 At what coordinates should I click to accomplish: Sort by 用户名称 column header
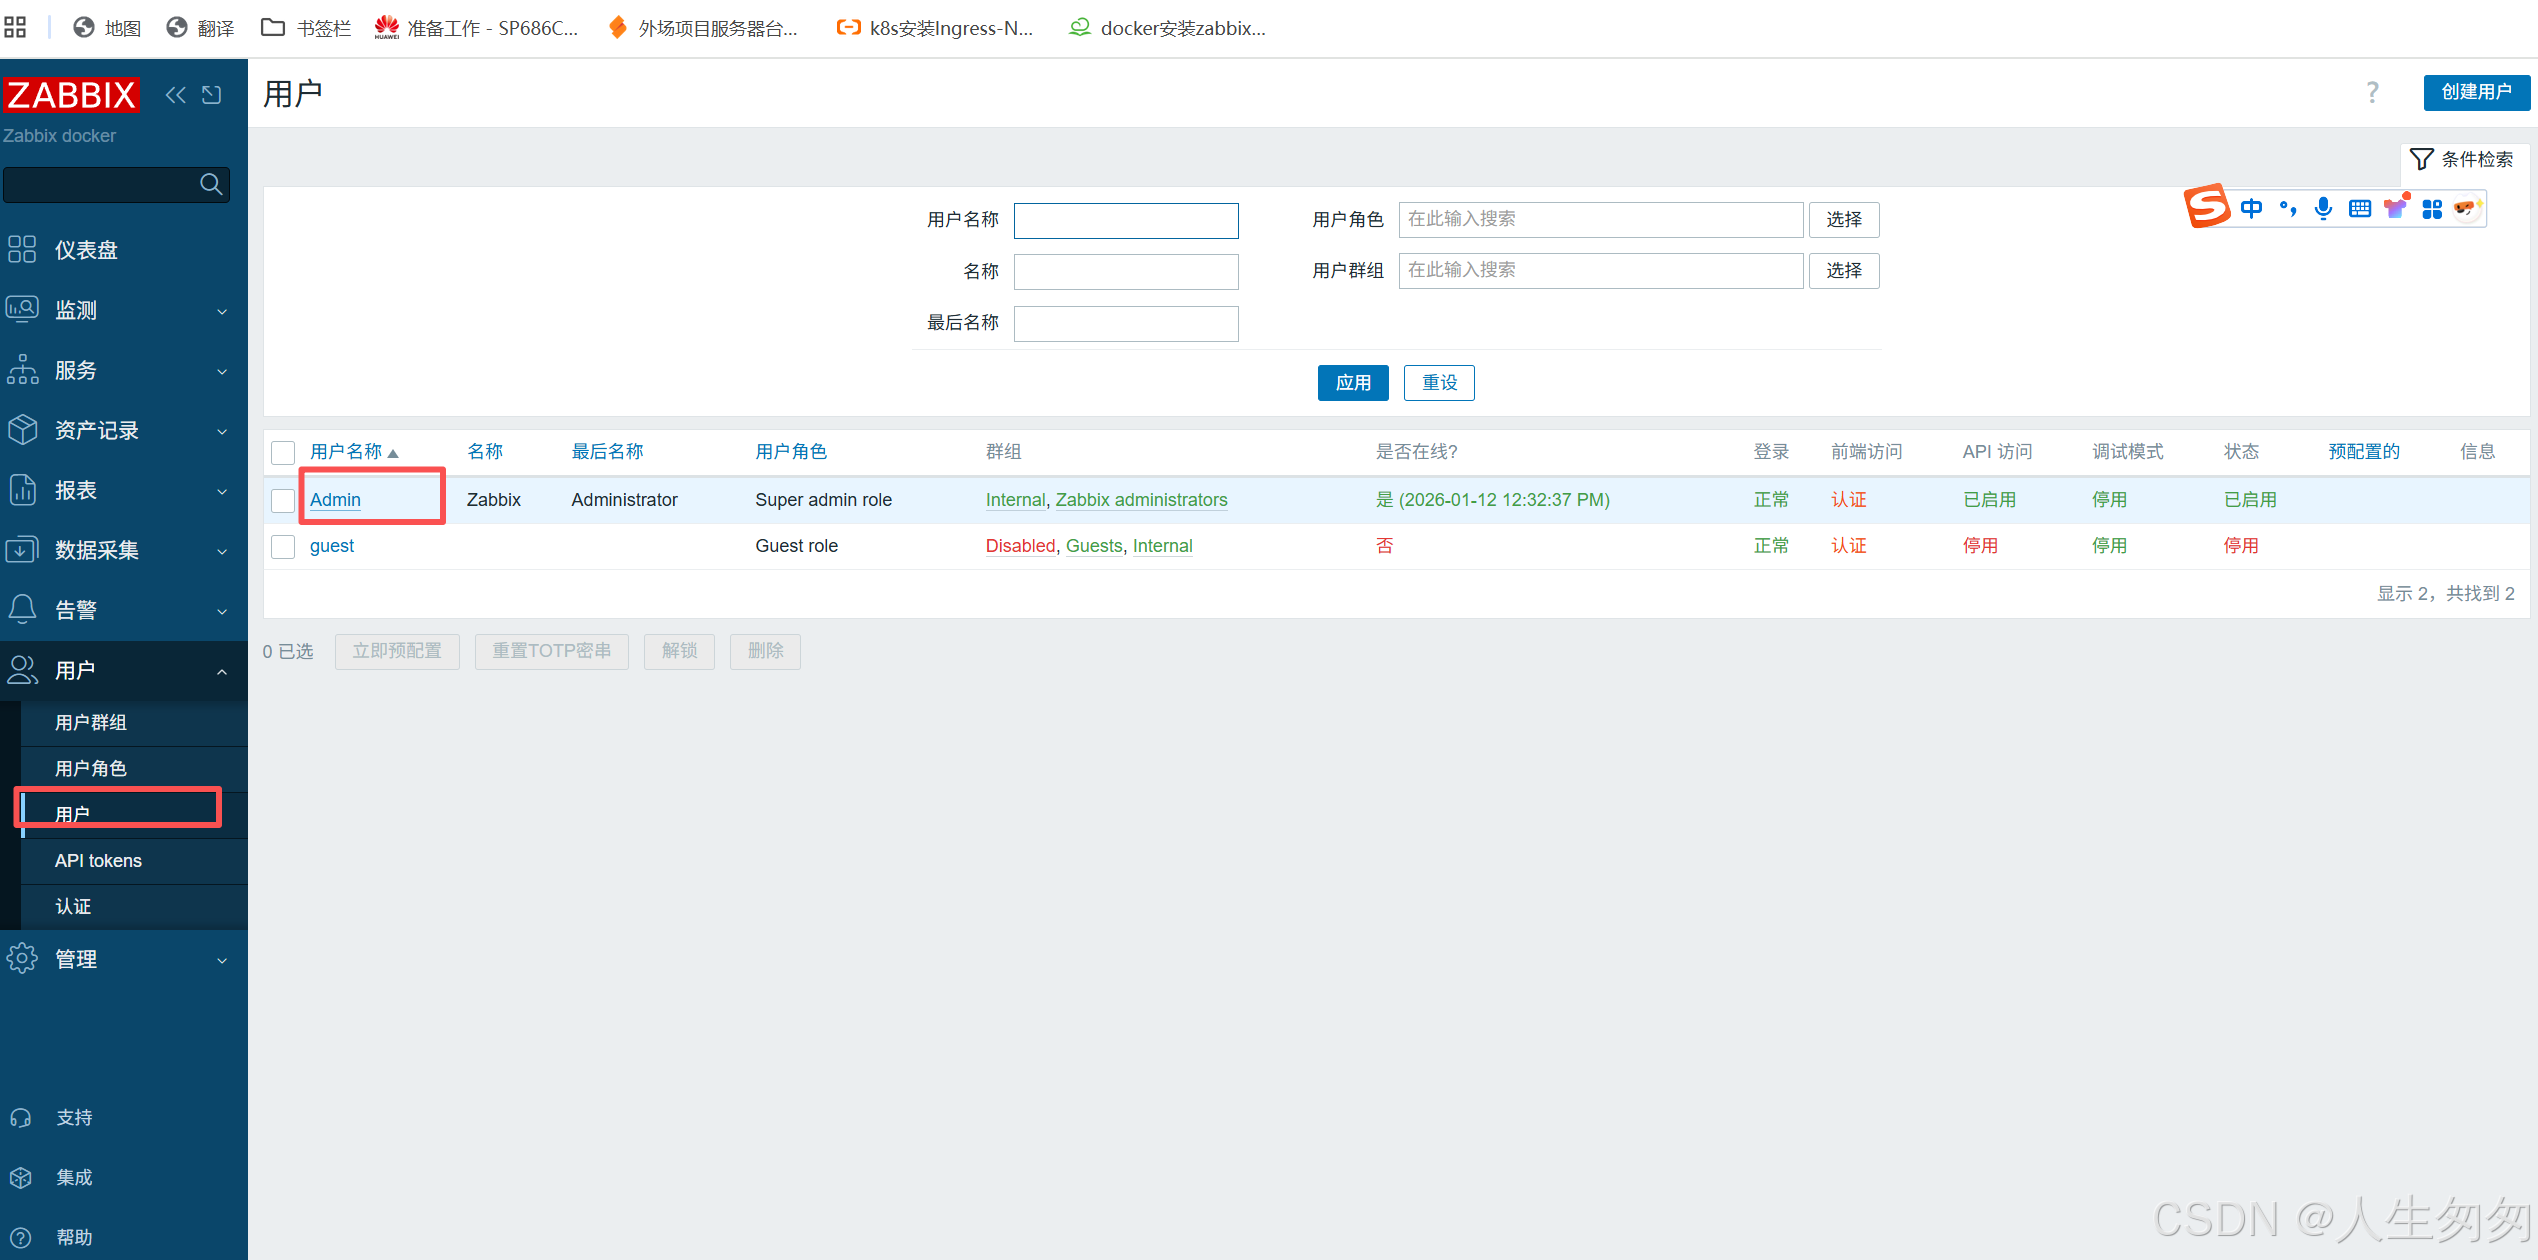click(x=347, y=452)
